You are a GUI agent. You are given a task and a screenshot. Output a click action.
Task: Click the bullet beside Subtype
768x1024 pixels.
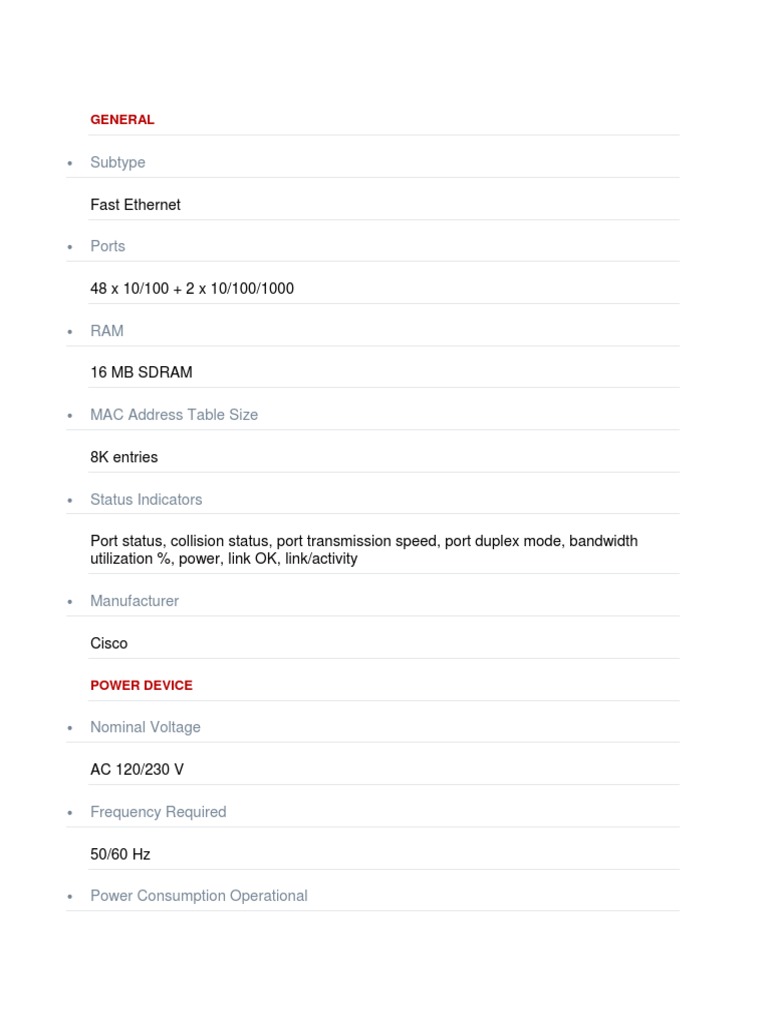pyautogui.click(x=70, y=163)
